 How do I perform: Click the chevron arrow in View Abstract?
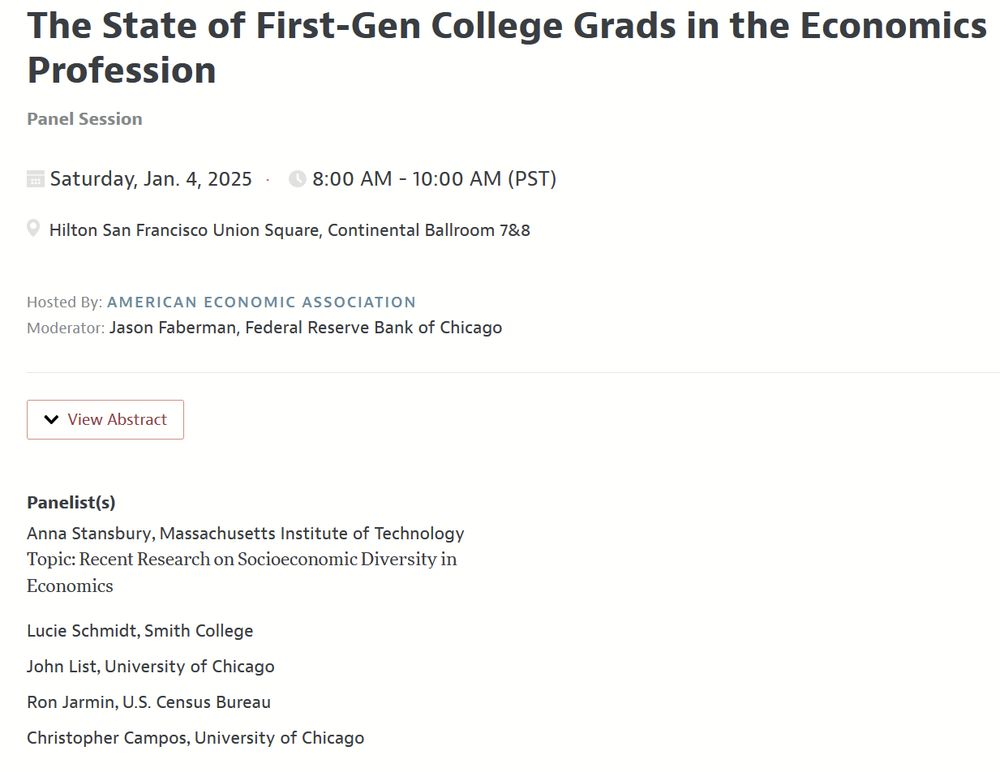51,419
